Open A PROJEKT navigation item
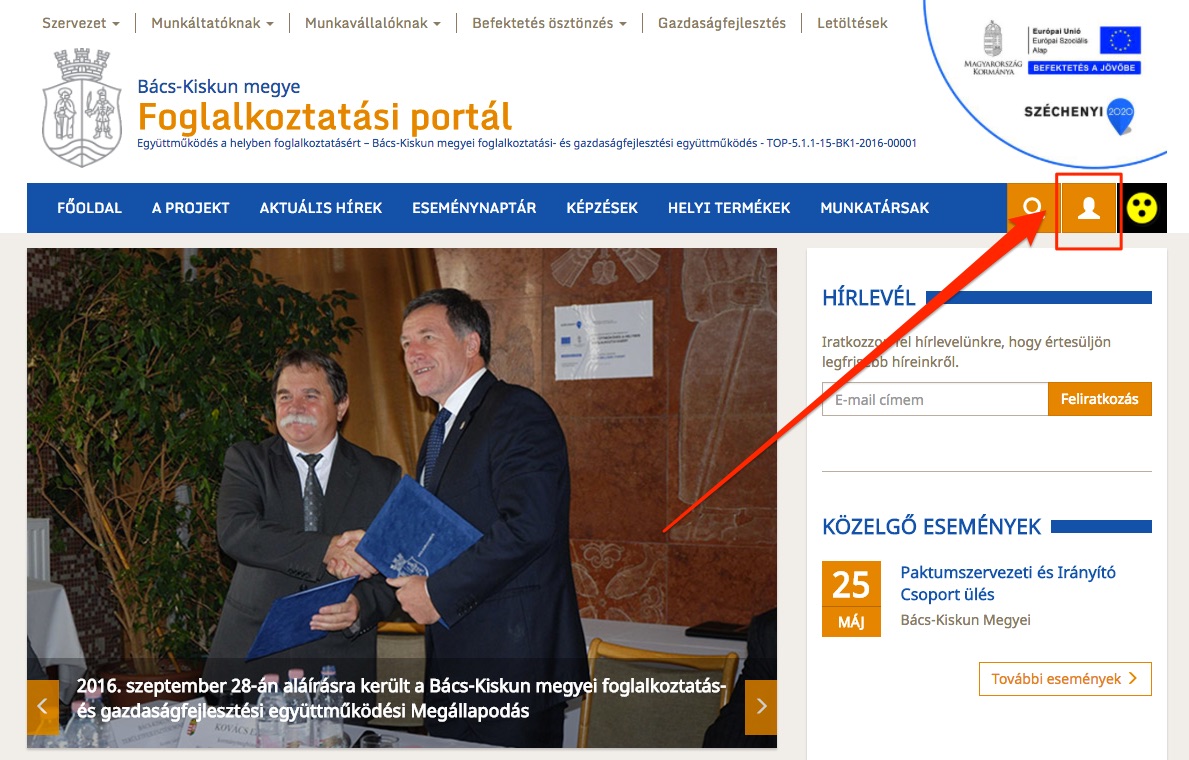This screenshot has height=760, width=1189. click(190, 208)
